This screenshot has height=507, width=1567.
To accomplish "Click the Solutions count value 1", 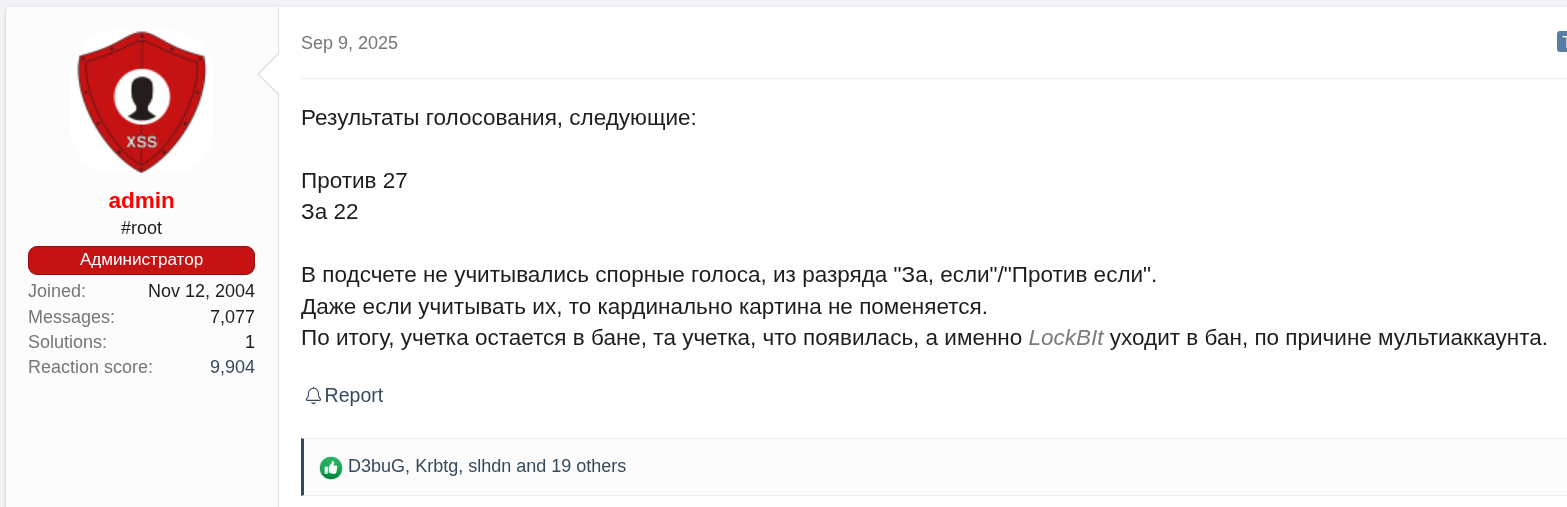I will (x=249, y=342).
